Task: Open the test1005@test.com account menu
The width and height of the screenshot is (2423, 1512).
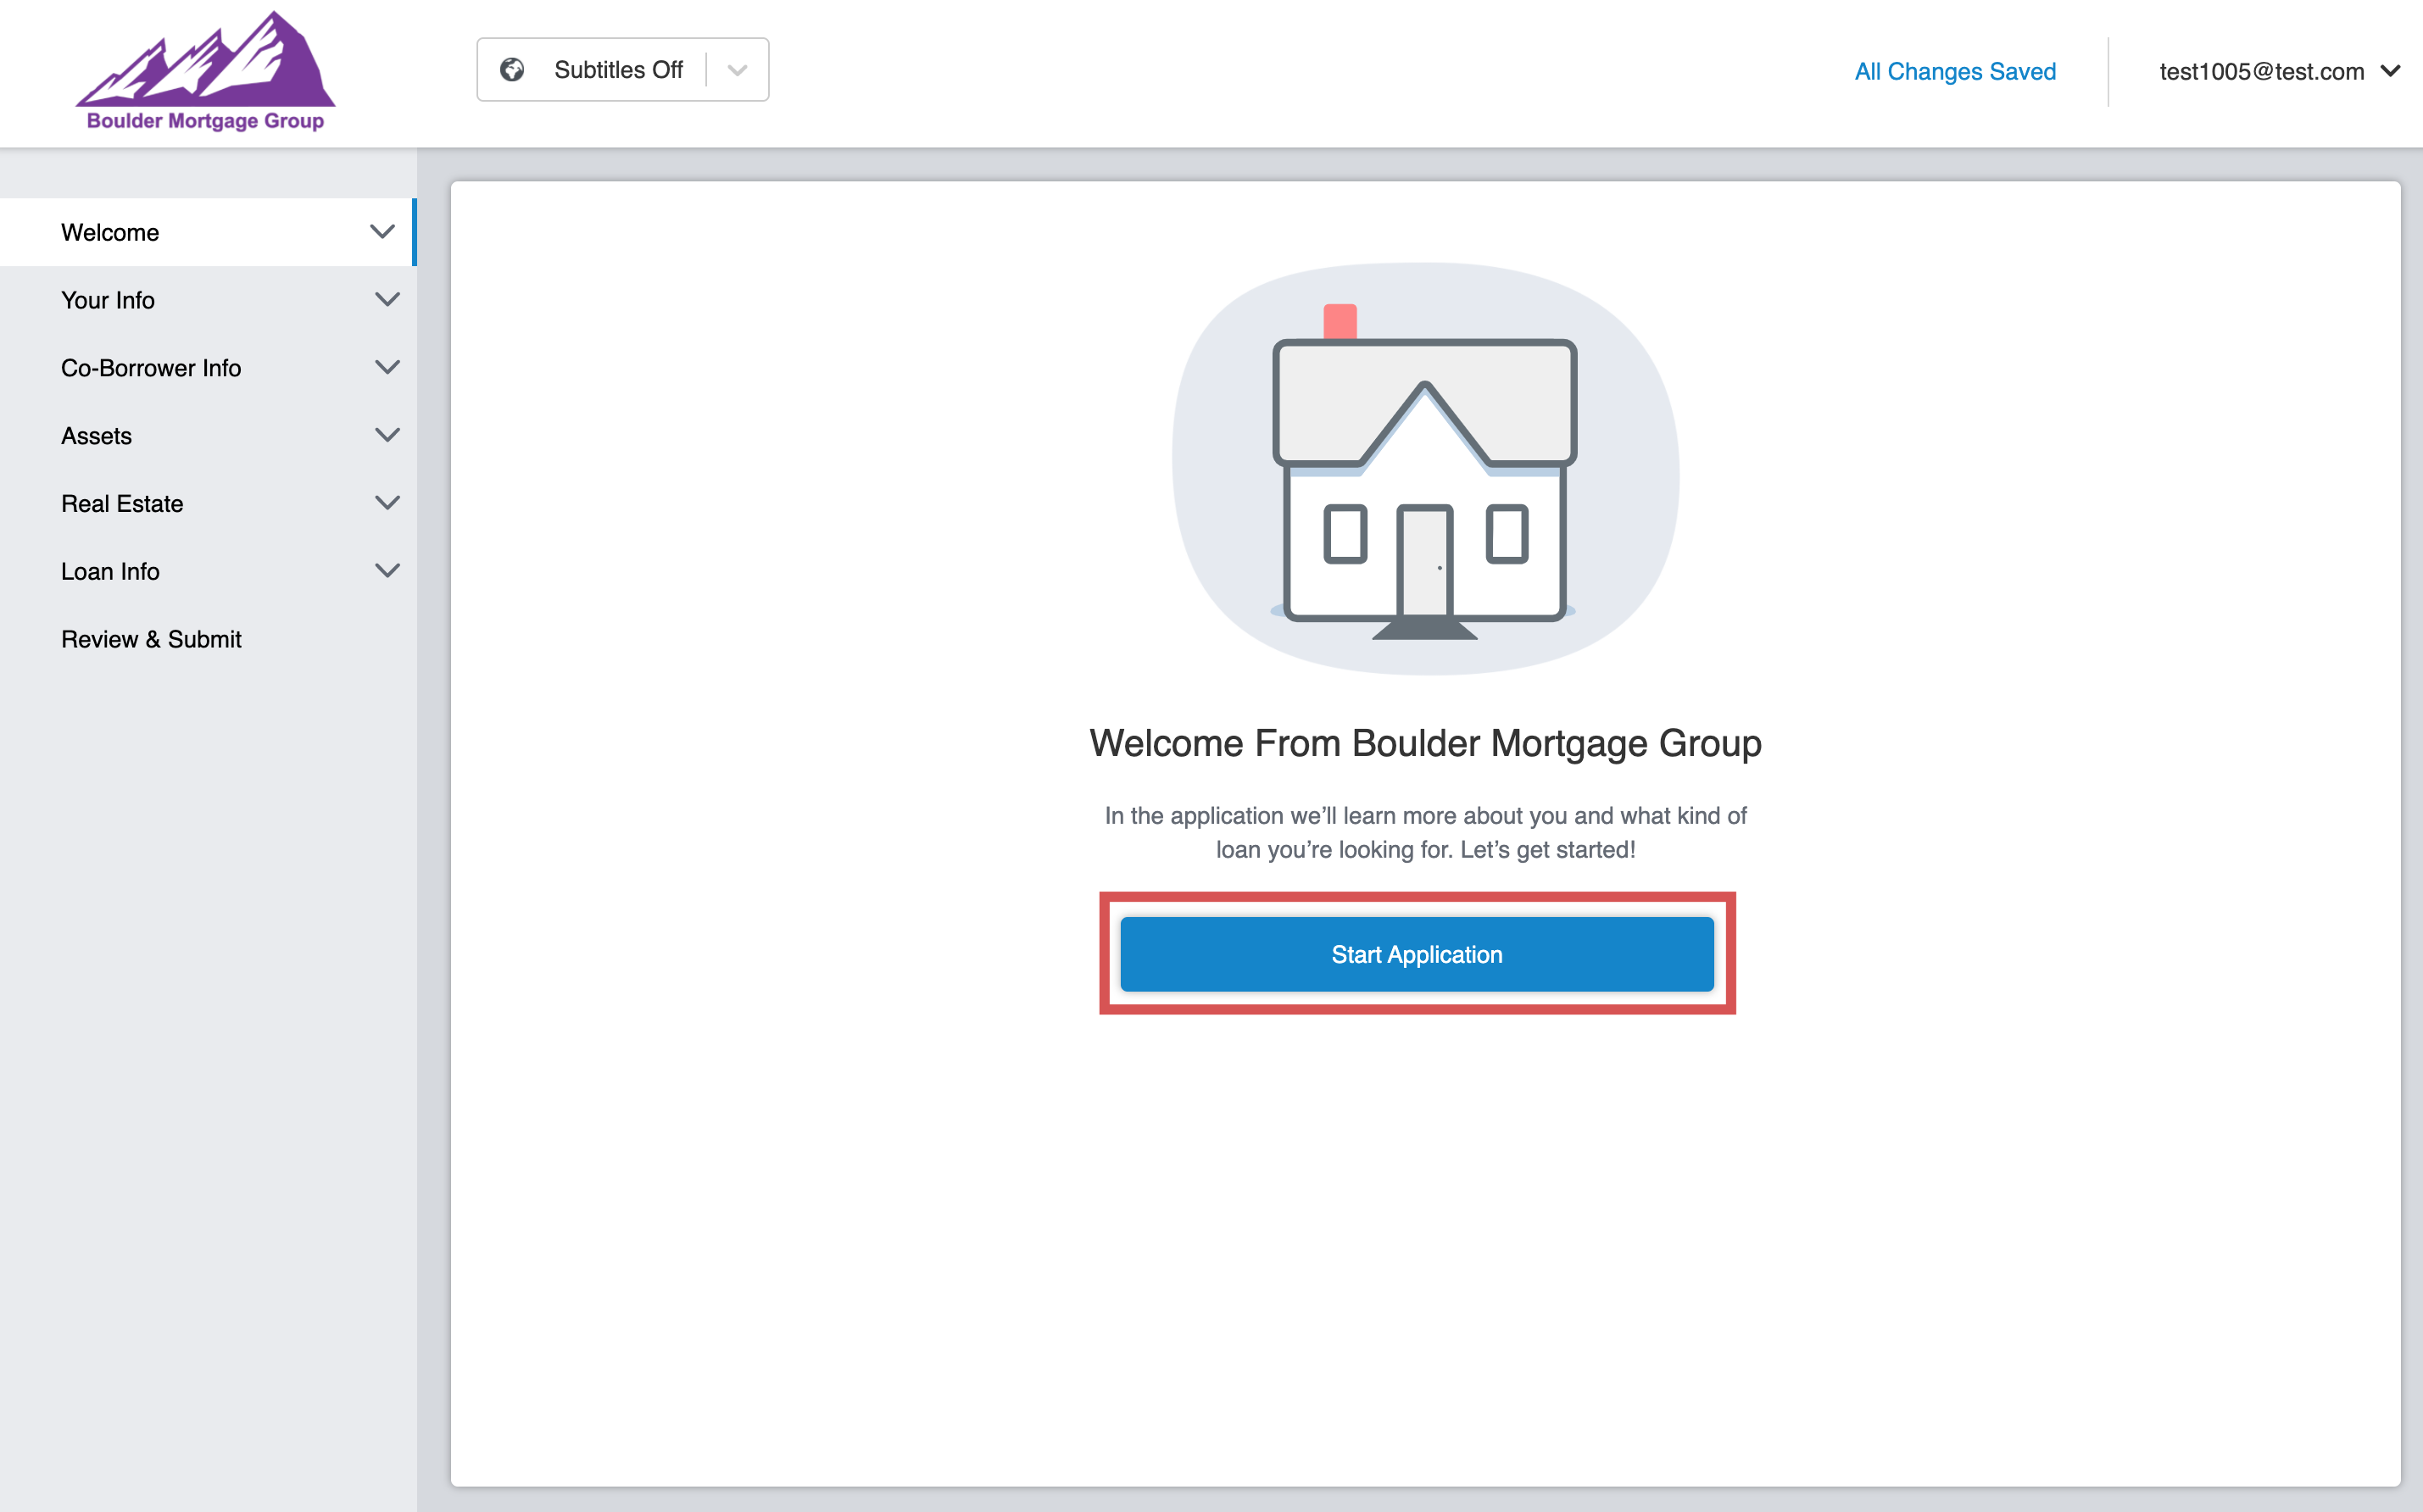Action: (2278, 72)
